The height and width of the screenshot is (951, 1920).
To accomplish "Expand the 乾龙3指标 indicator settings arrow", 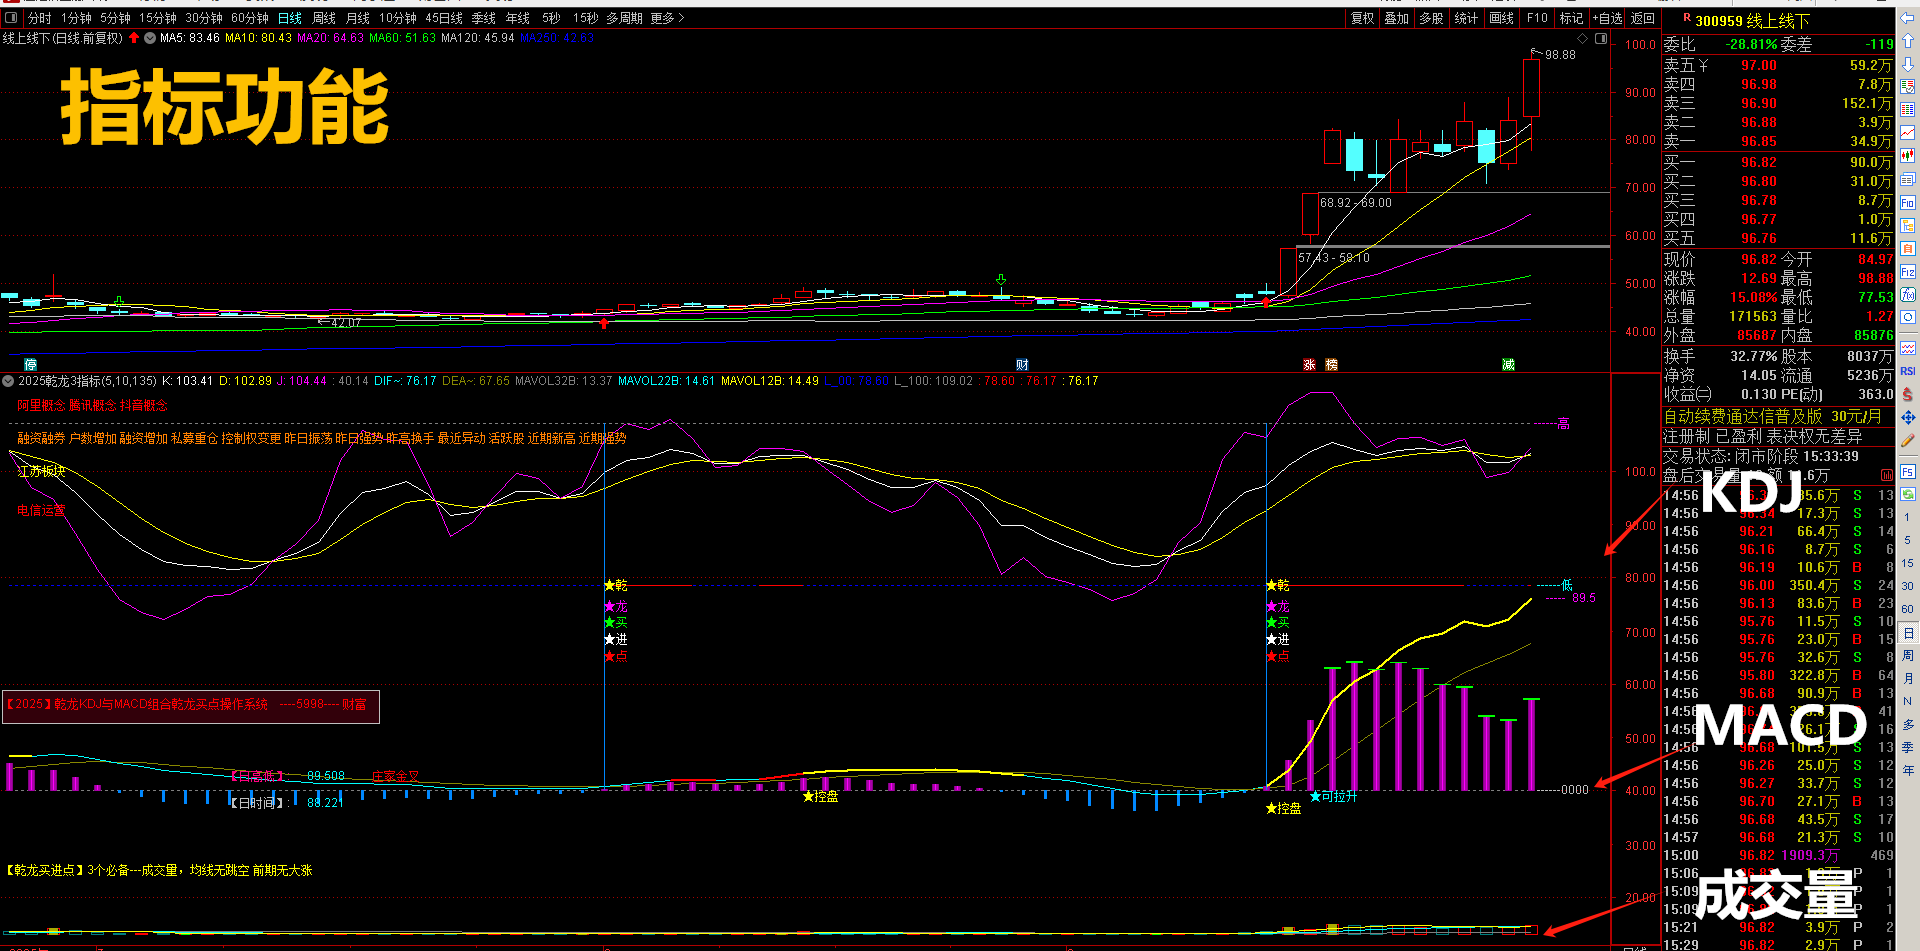I will (x=8, y=381).
